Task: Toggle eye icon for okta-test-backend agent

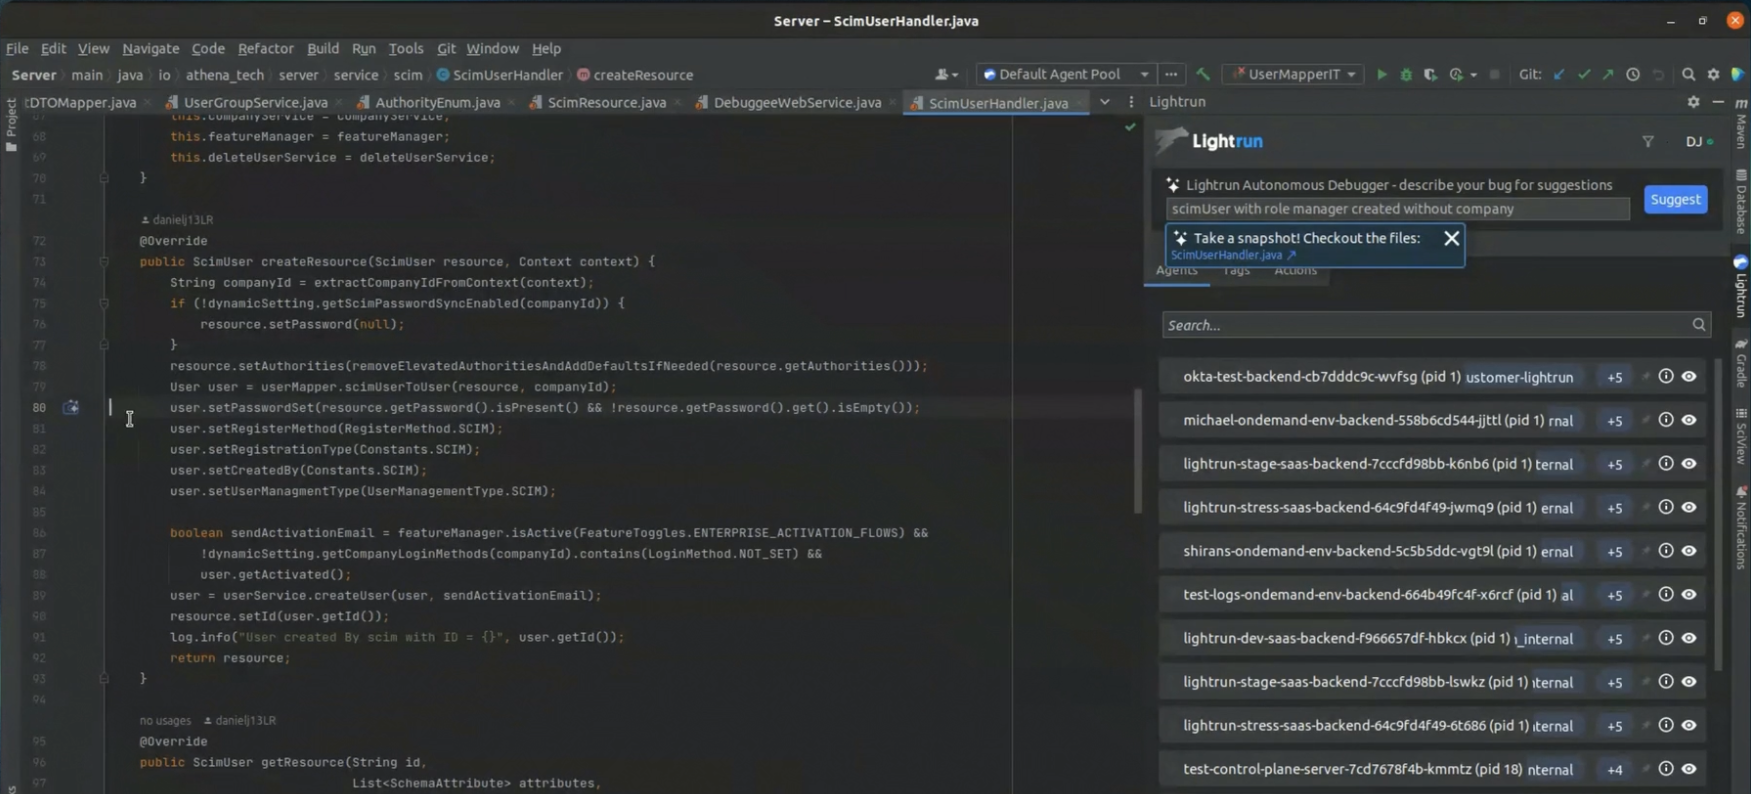Action: tap(1689, 377)
